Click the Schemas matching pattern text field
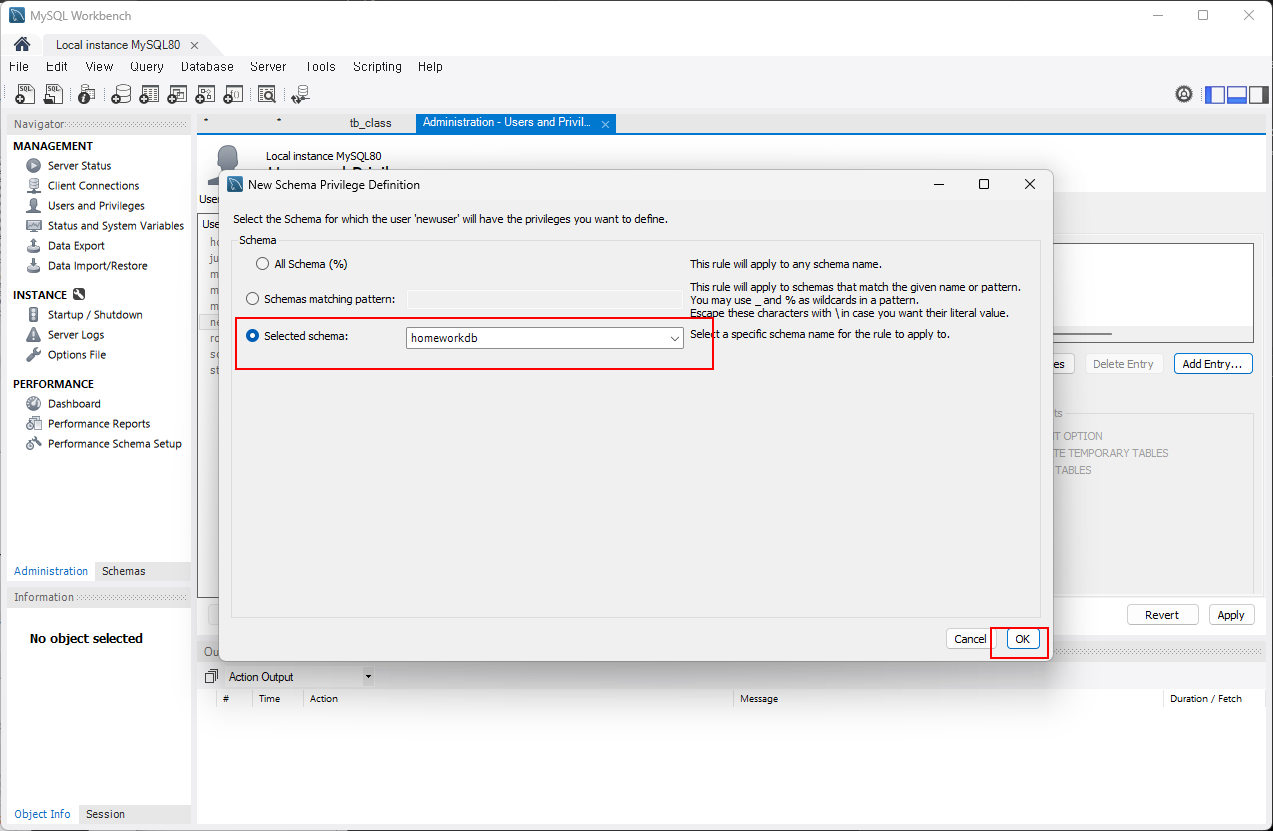Screen dimensions: 1273x831 pos(545,299)
